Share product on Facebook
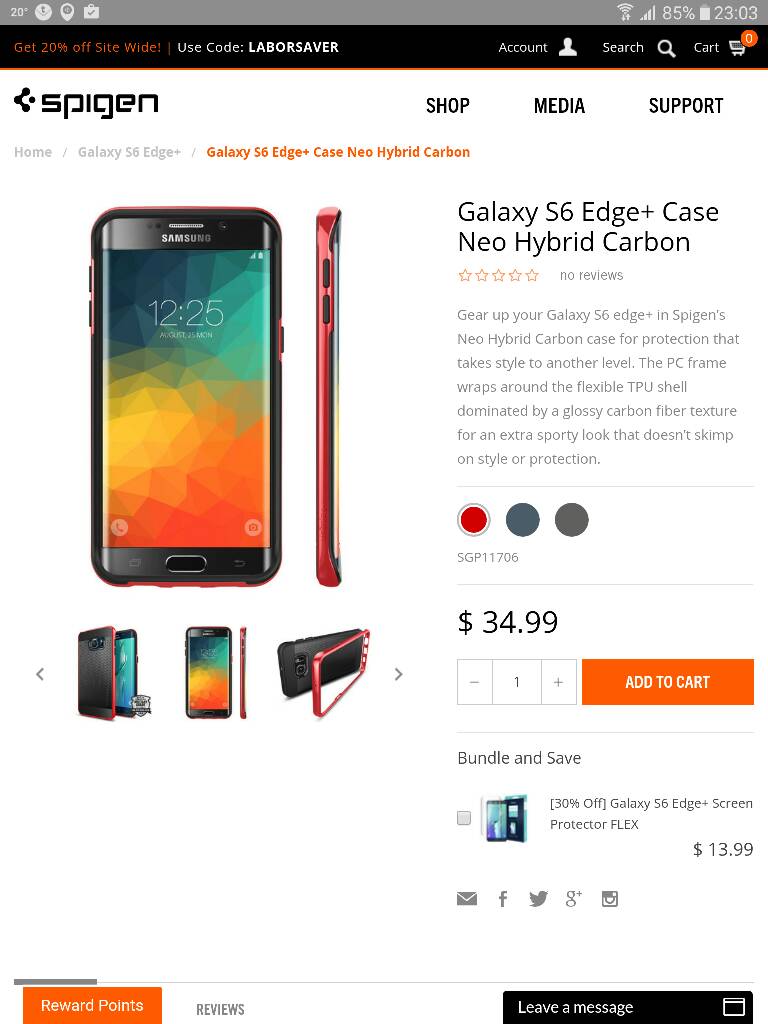The image size is (768, 1024). click(x=503, y=899)
